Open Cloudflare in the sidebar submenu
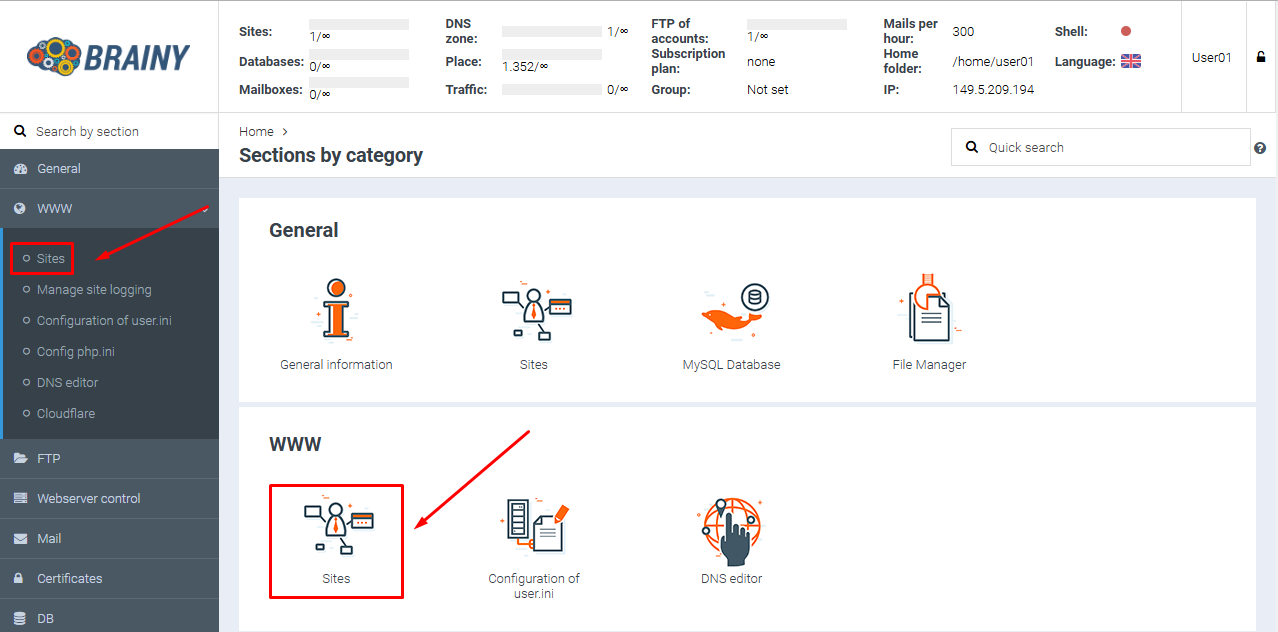This screenshot has height=632, width=1278. tap(66, 414)
